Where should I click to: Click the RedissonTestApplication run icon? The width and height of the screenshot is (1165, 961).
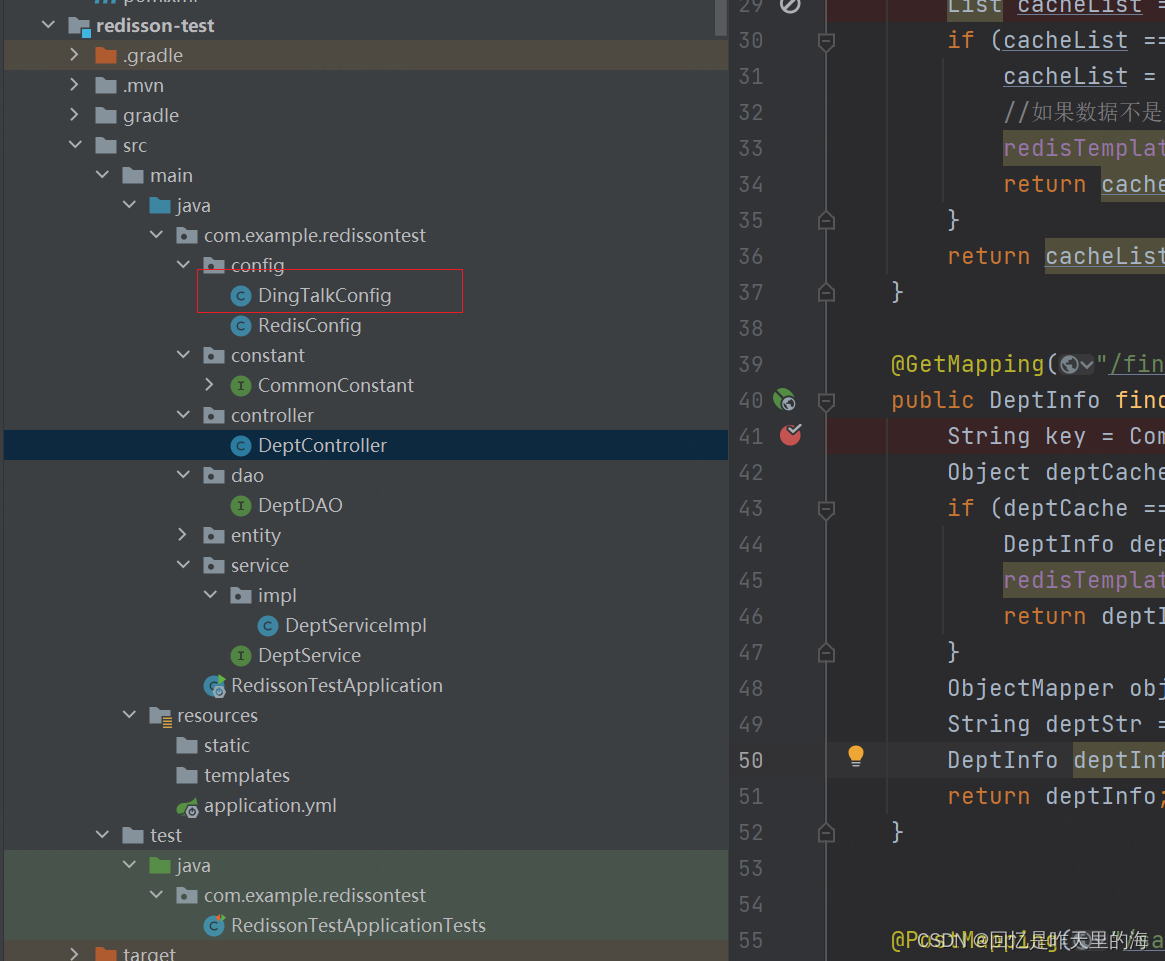[215, 686]
